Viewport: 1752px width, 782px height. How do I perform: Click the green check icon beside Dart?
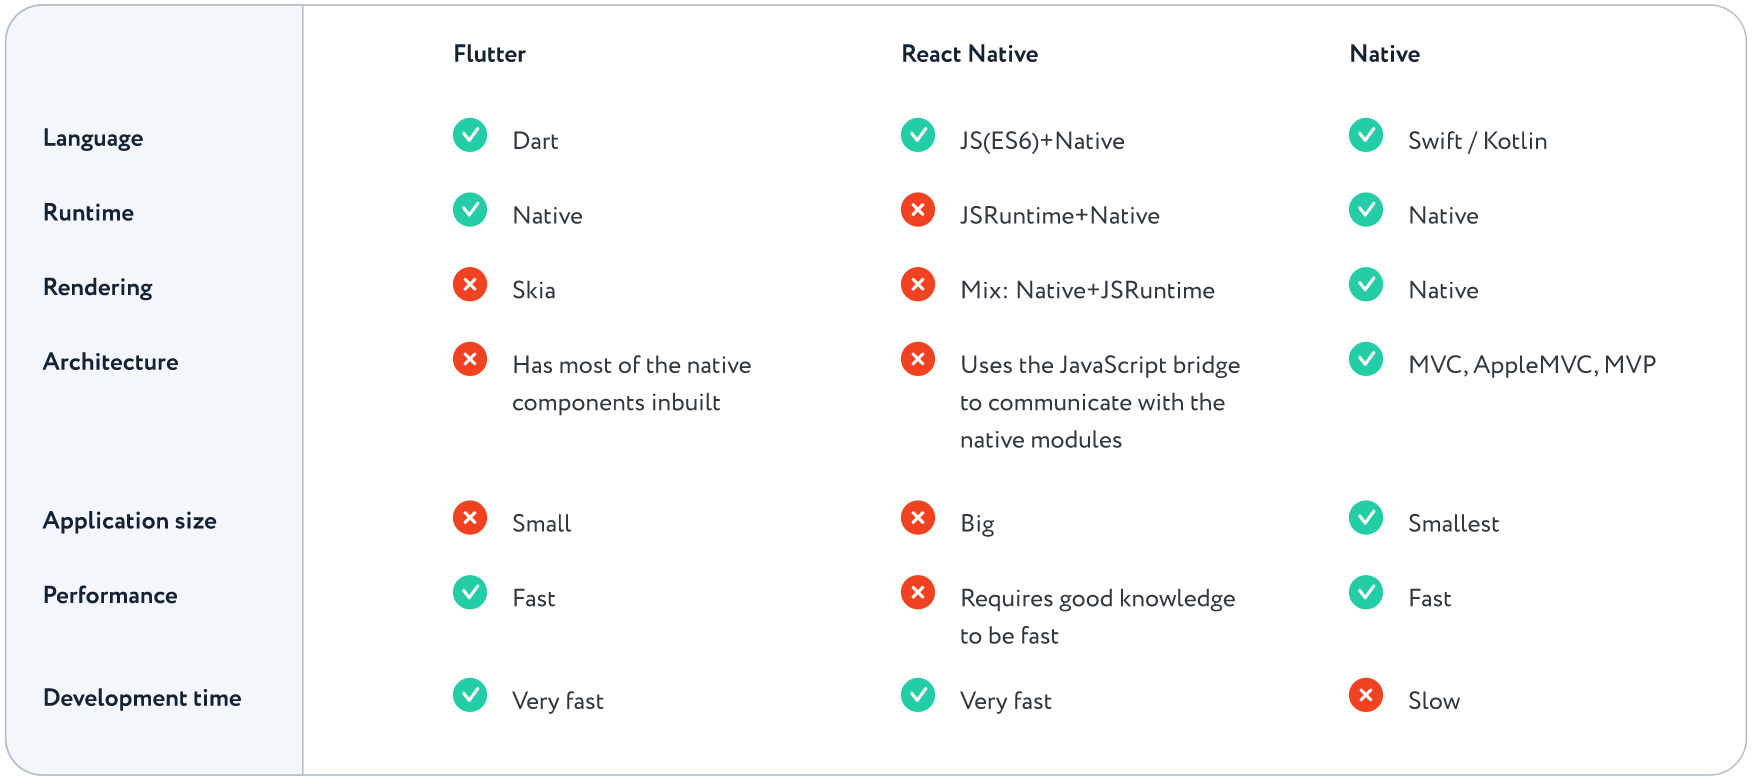(469, 135)
